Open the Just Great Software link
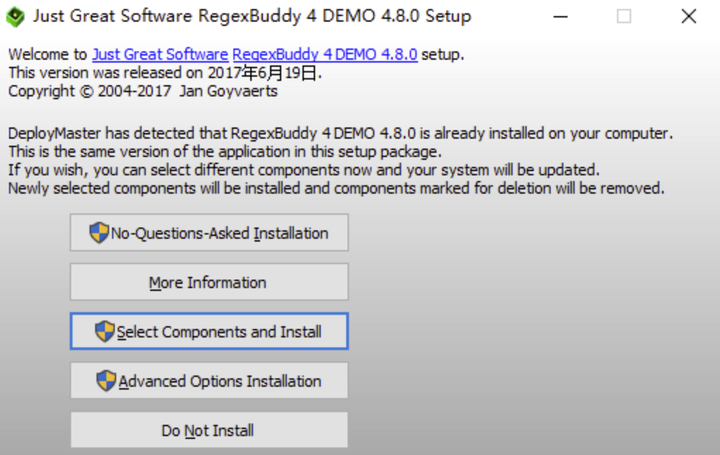 pos(160,55)
